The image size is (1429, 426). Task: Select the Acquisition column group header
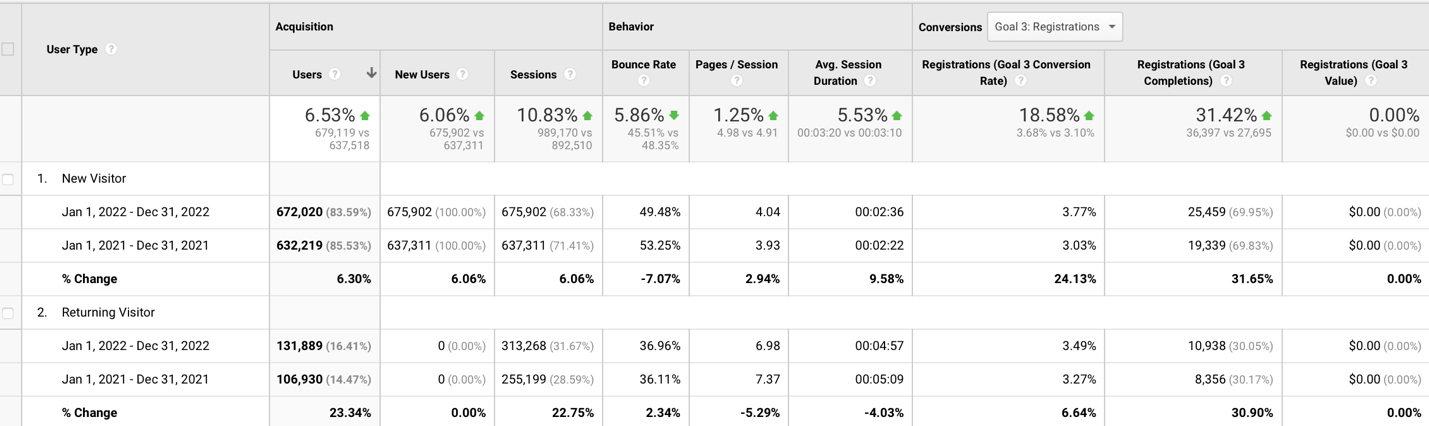(304, 27)
